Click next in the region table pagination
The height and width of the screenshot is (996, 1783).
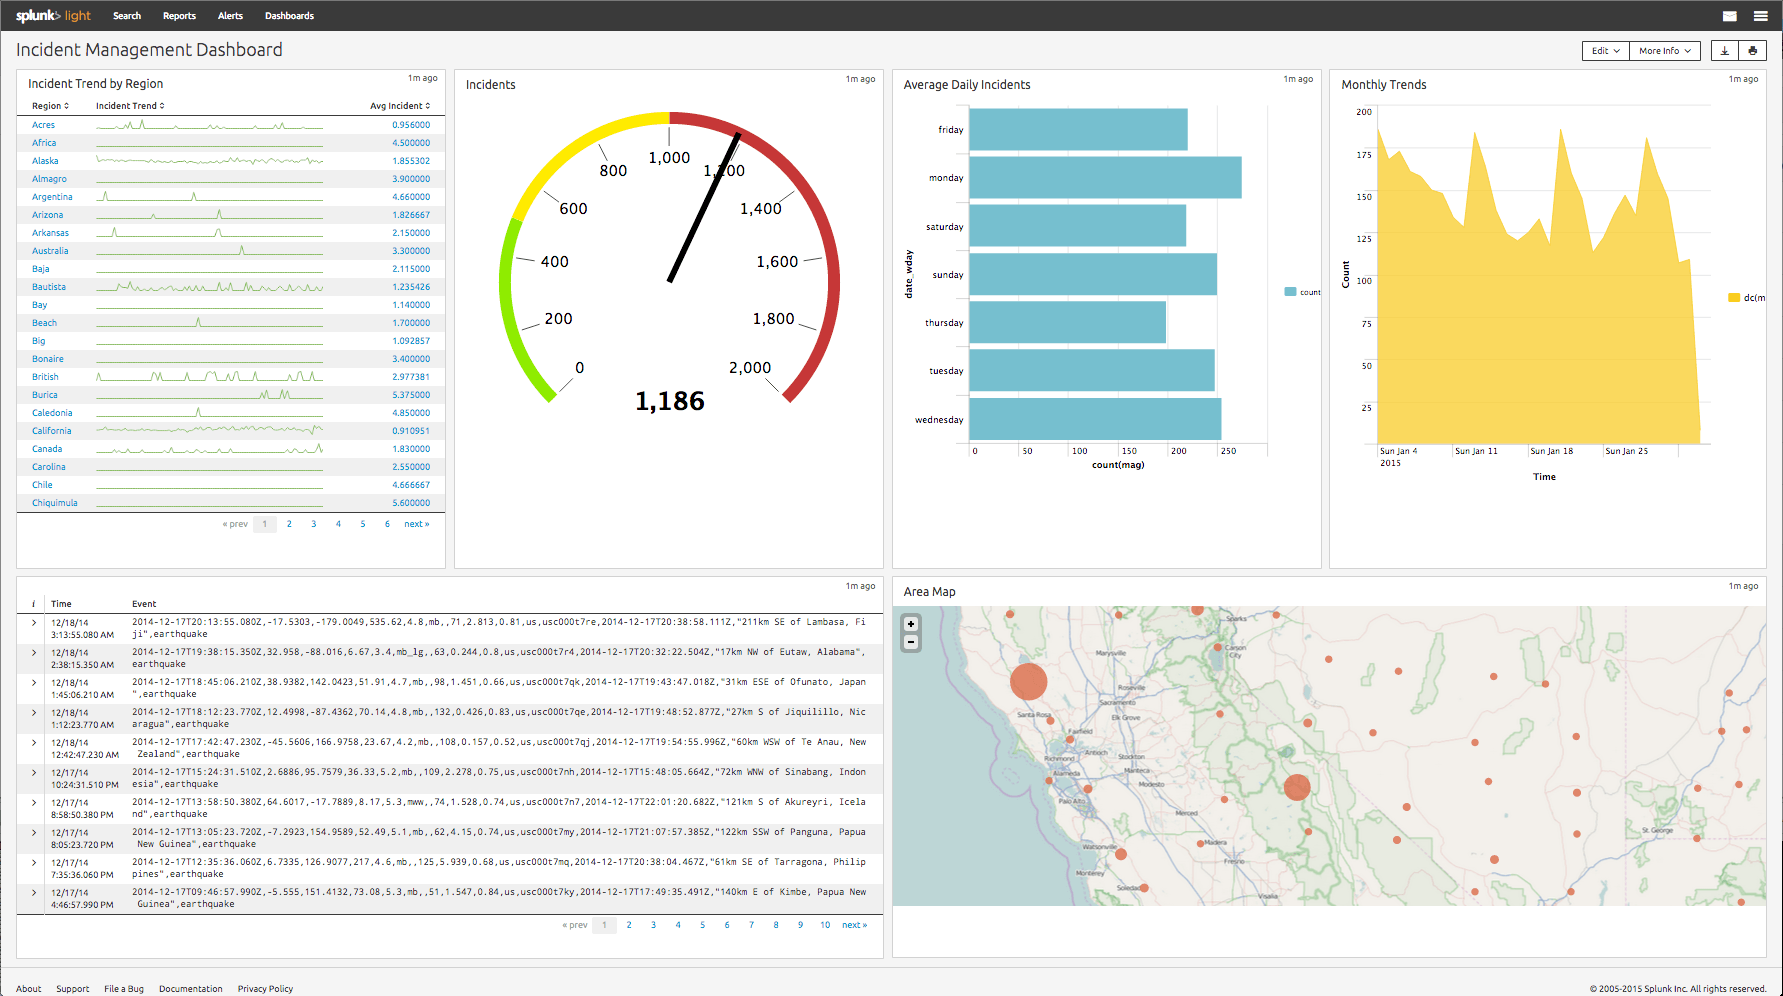tap(416, 523)
